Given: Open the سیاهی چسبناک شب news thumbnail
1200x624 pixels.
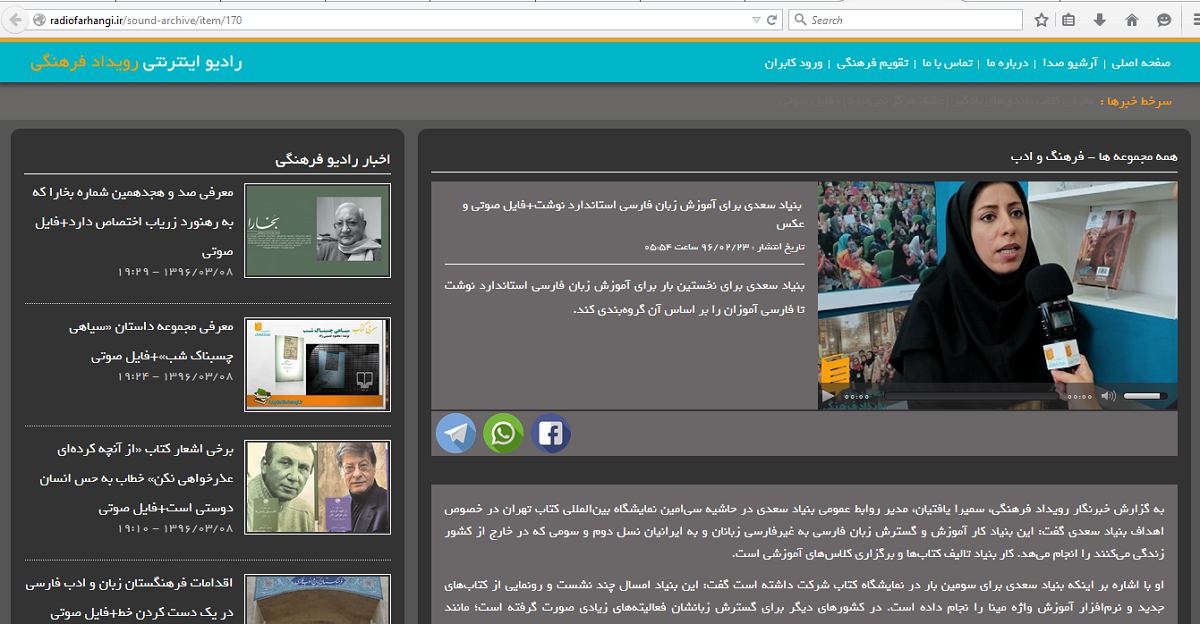Looking at the screenshot, I should pyautogui.click(x=317, y=364).
